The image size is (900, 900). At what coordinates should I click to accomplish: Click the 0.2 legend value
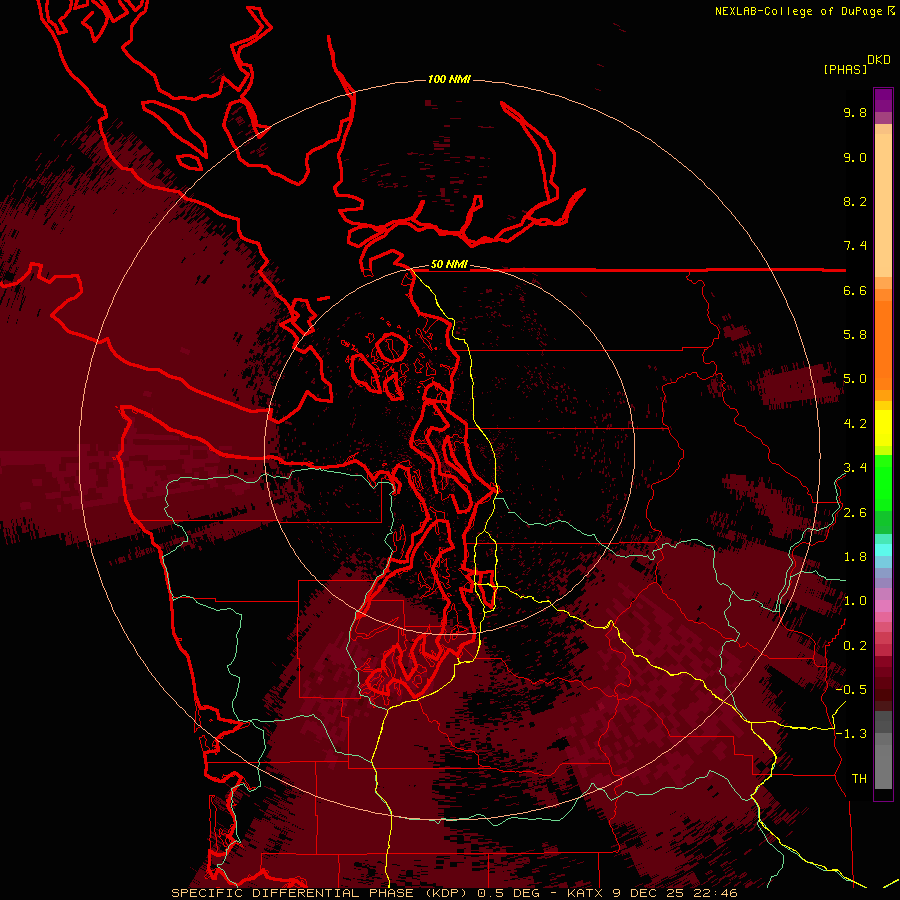tap(855, 646)
